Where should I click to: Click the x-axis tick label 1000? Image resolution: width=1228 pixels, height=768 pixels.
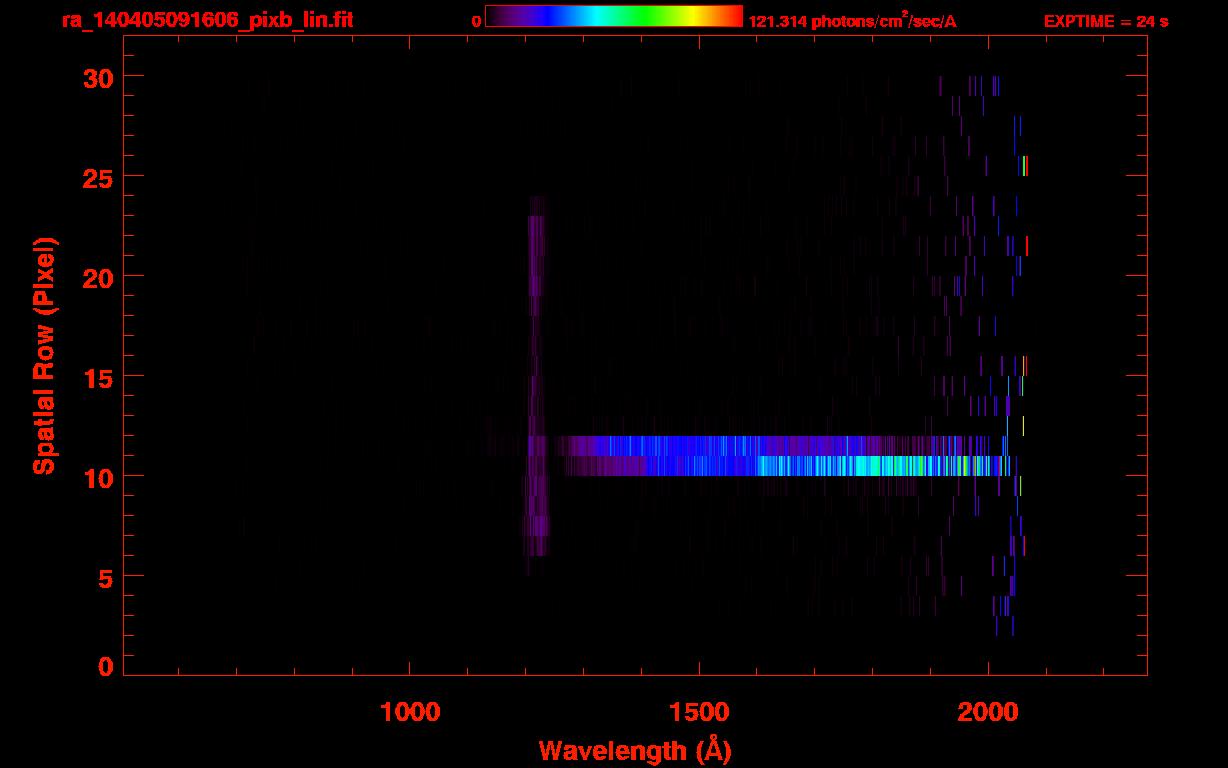click(410, 712)
